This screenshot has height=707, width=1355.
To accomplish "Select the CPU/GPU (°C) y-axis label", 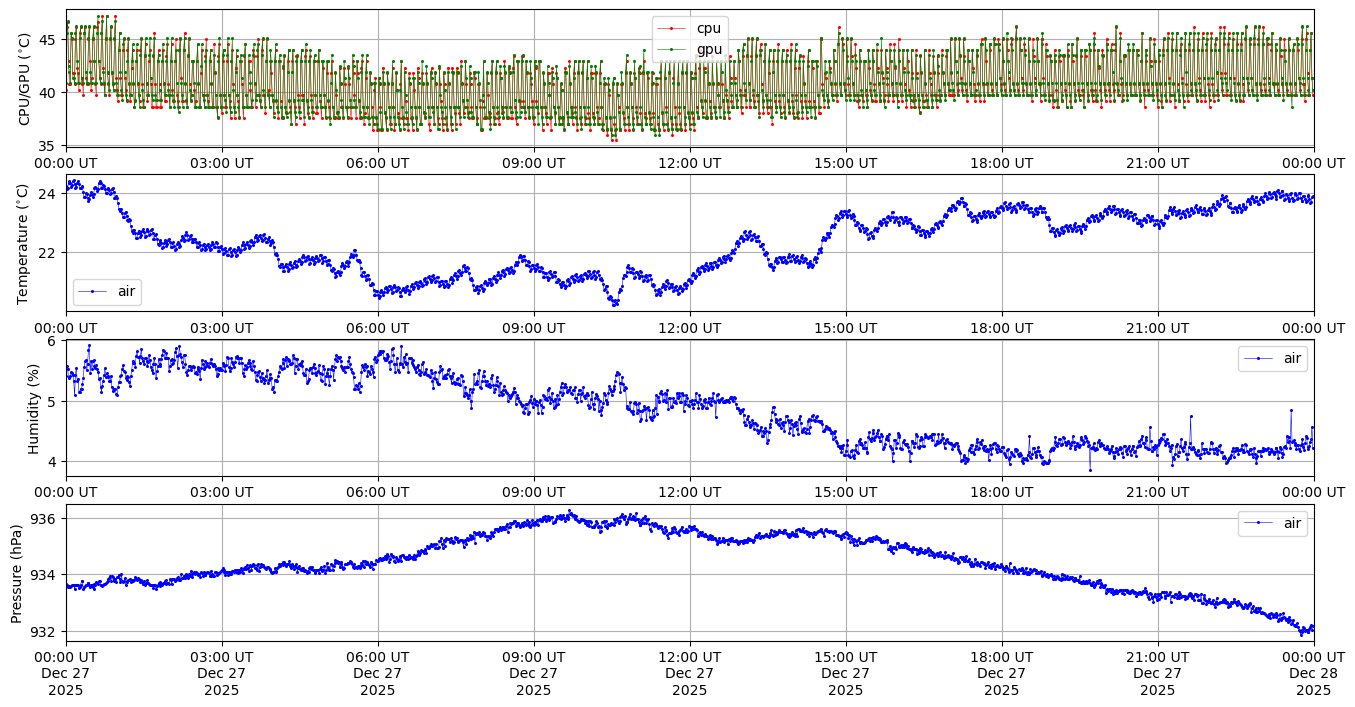I will click(25, 78).
